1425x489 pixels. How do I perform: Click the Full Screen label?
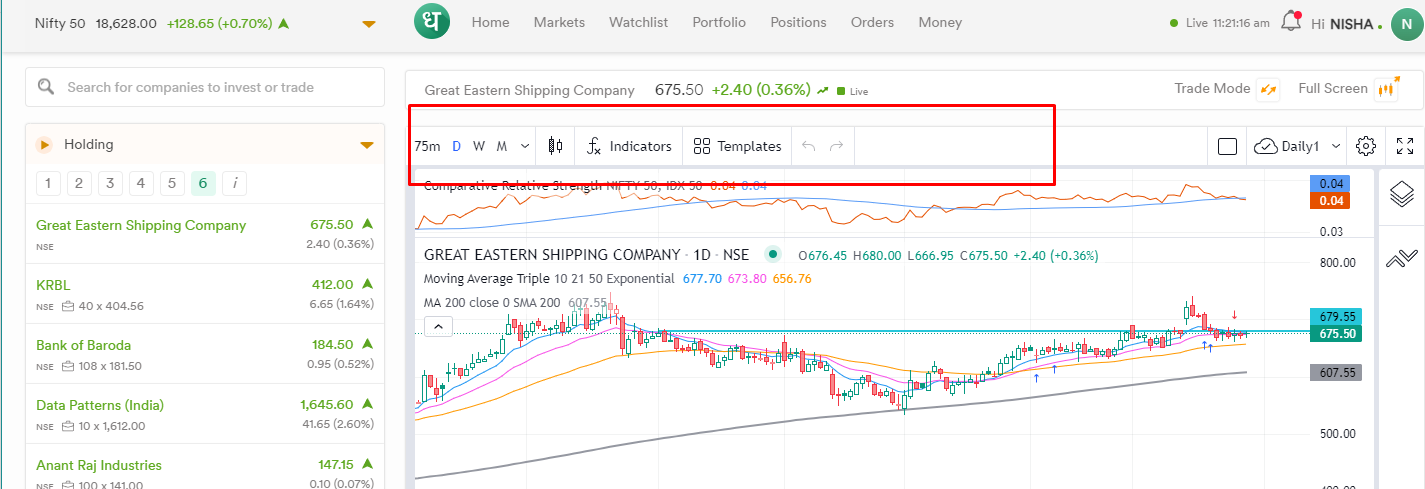pyautogui.click(x=1333, y=88)
